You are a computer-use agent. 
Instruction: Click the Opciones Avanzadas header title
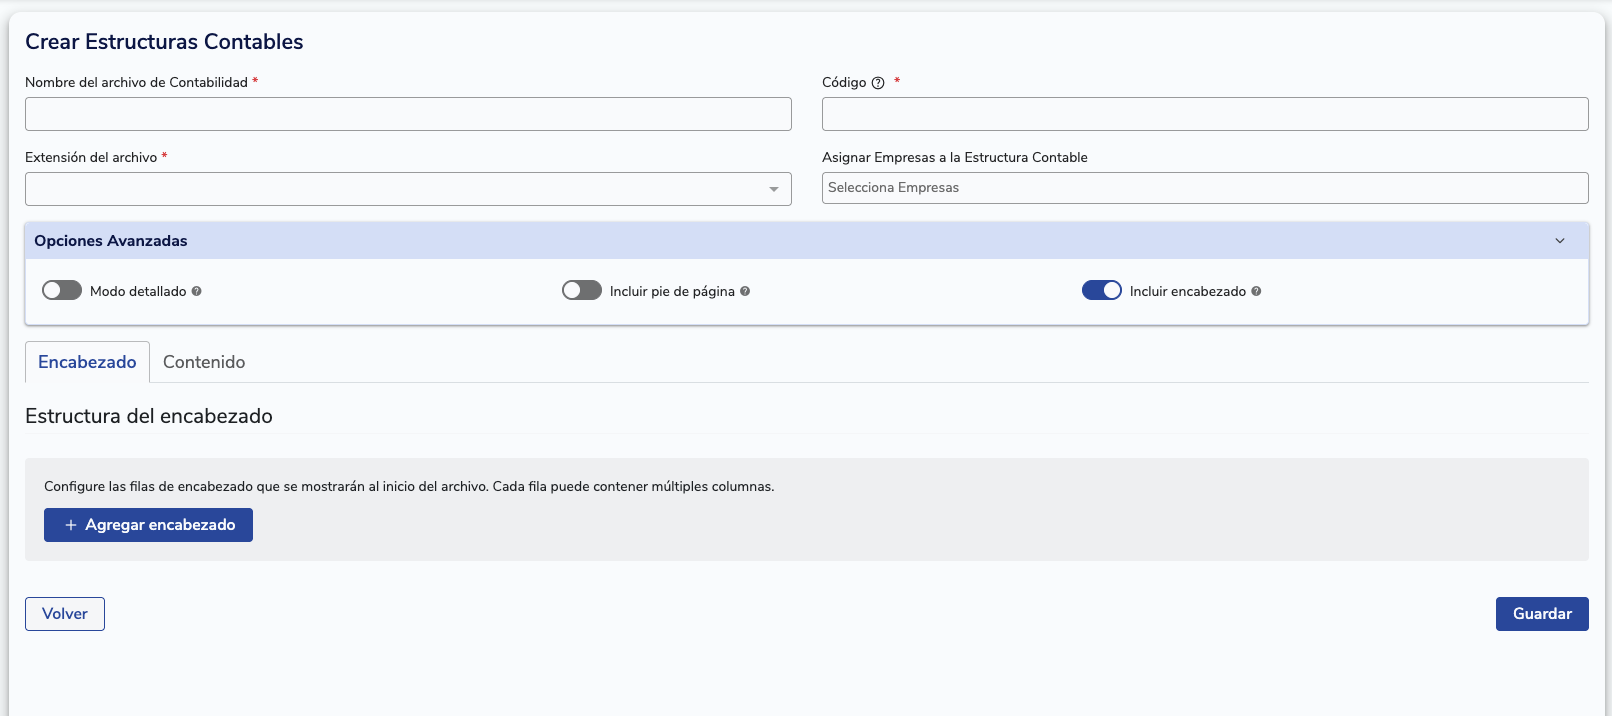111,241
